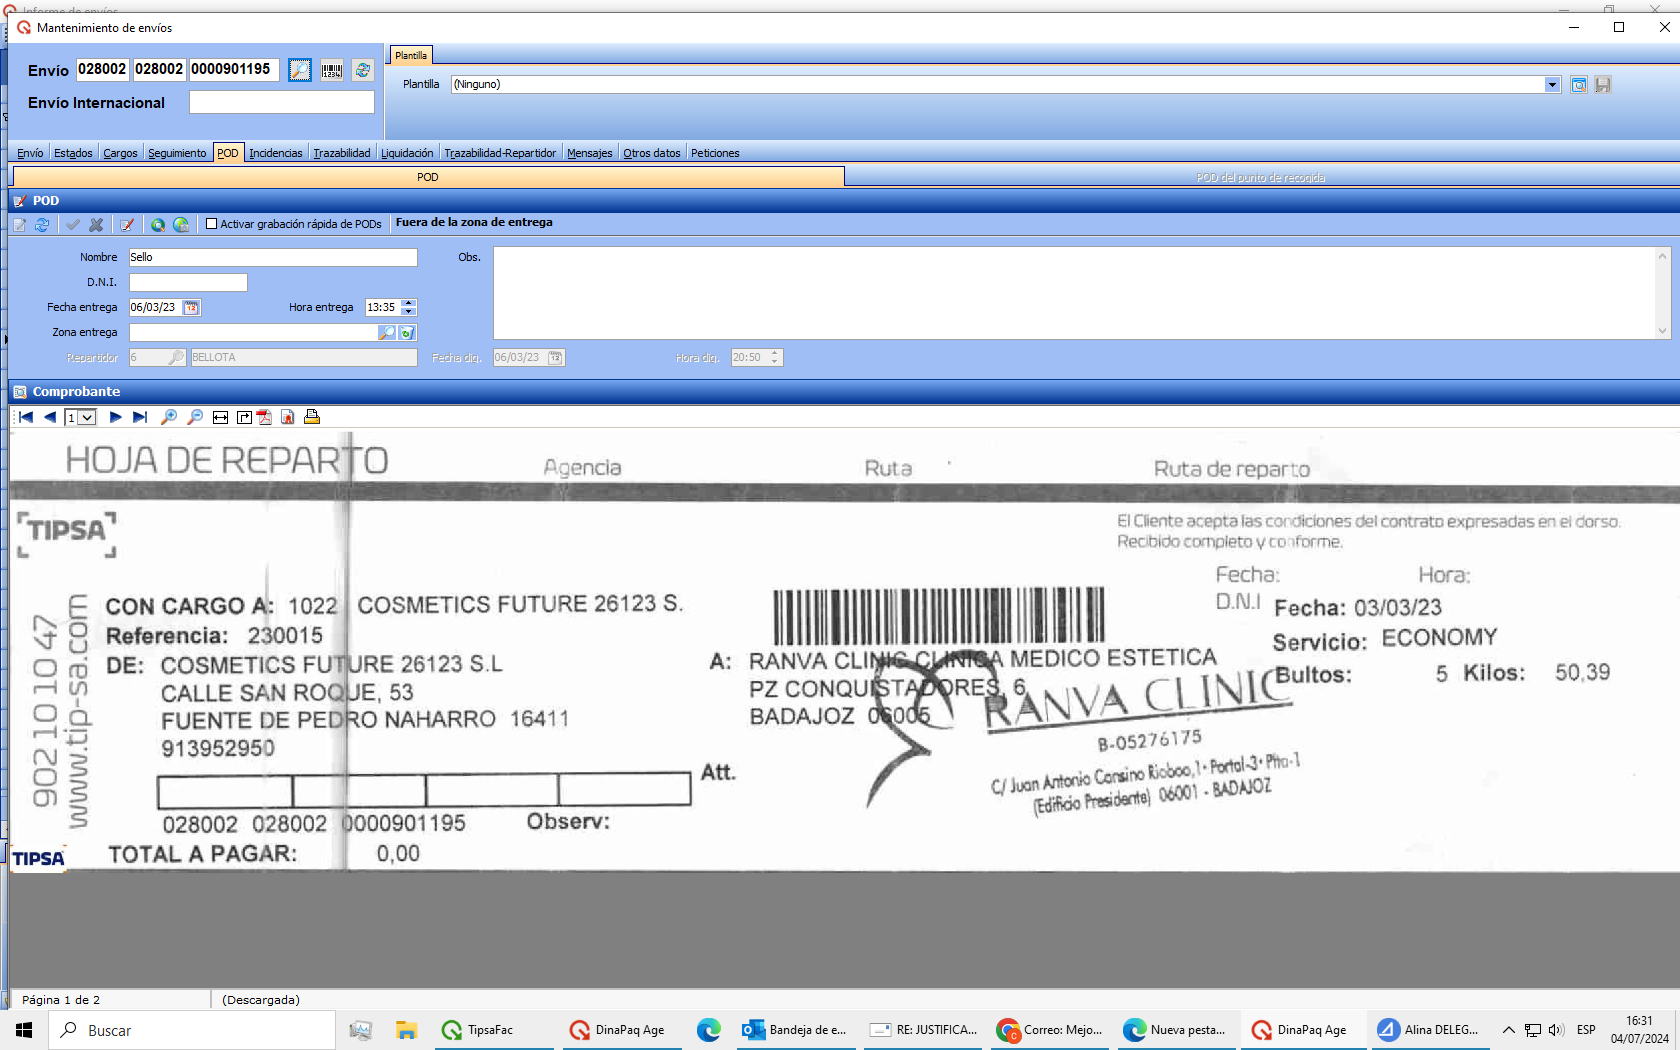The height and width of the screenshot is (1050, 1680).
Task: Expand the page number selector dropdown
Action: pyautogui.click(x=88, y=417)
